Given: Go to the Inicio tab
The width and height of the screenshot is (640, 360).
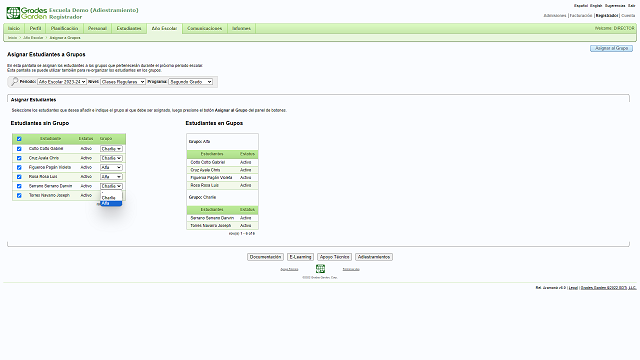Looking at the screenshot, I should click(x=14, y=29).
